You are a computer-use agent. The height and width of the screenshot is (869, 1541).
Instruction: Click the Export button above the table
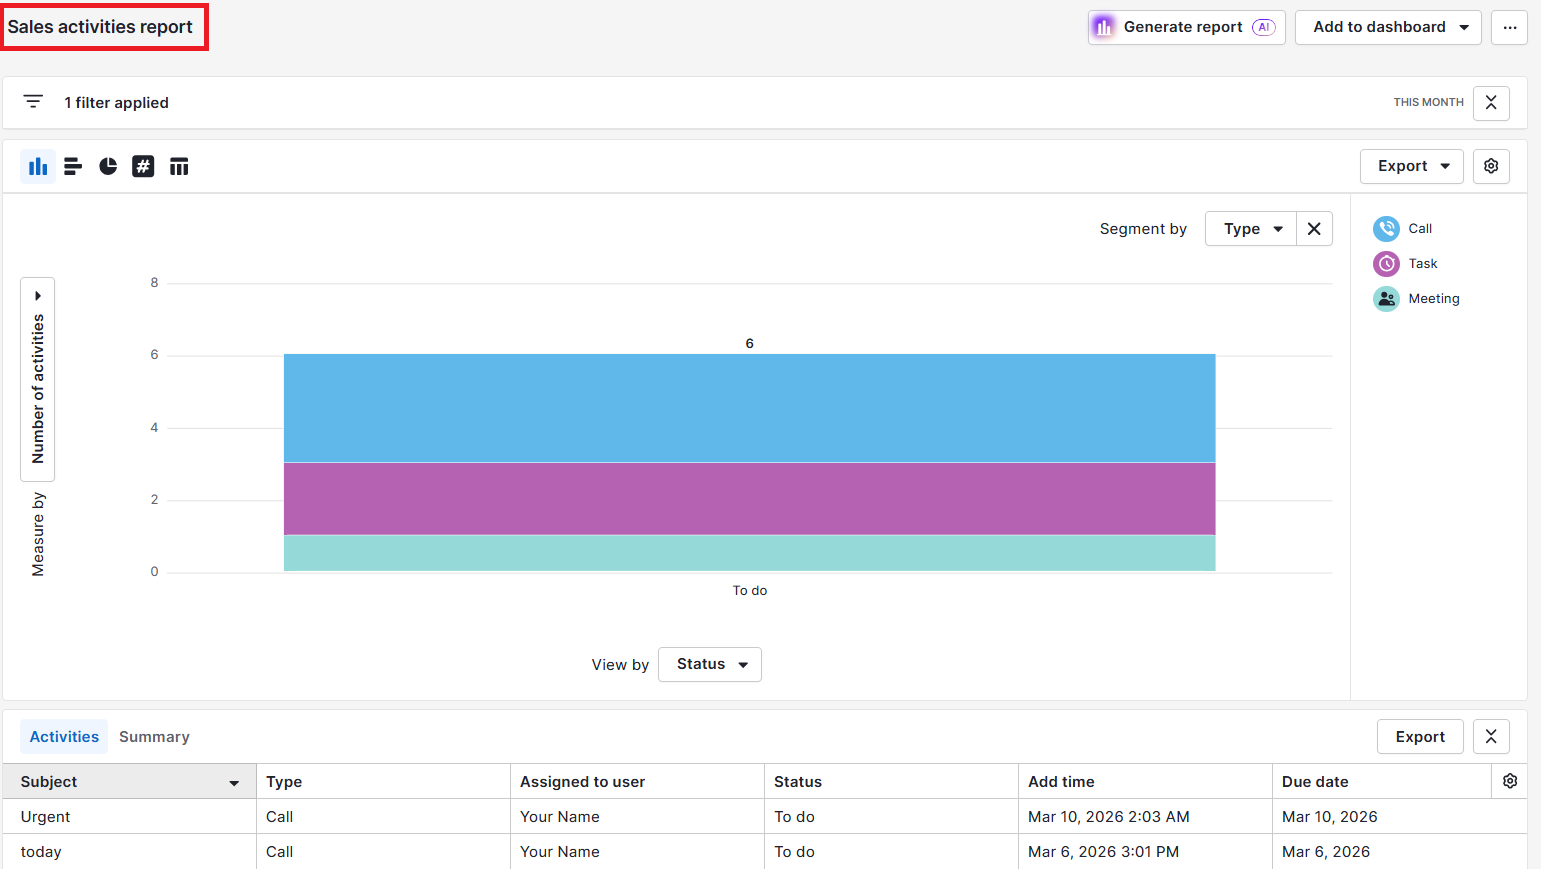click(x=1420, y=736)
